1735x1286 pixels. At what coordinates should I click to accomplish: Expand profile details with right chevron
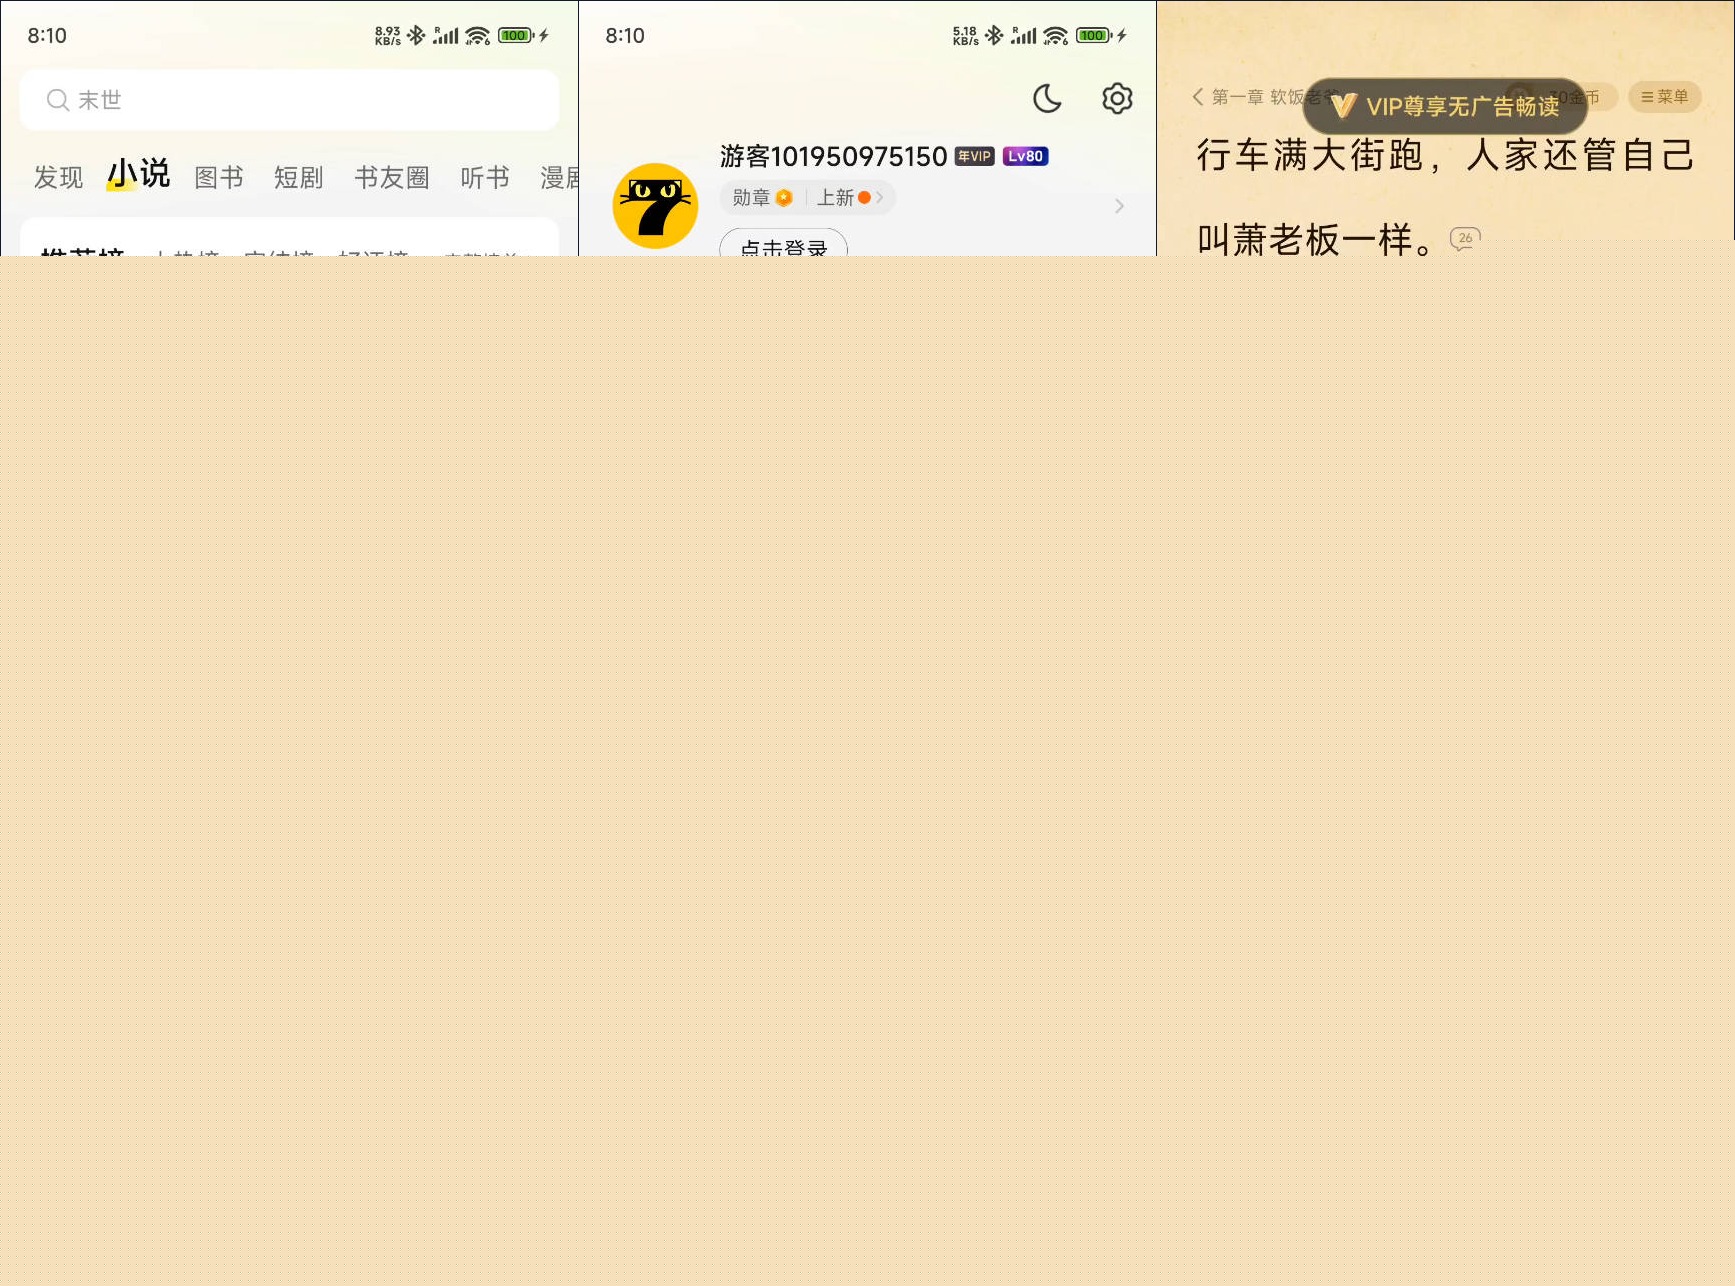1119,206
